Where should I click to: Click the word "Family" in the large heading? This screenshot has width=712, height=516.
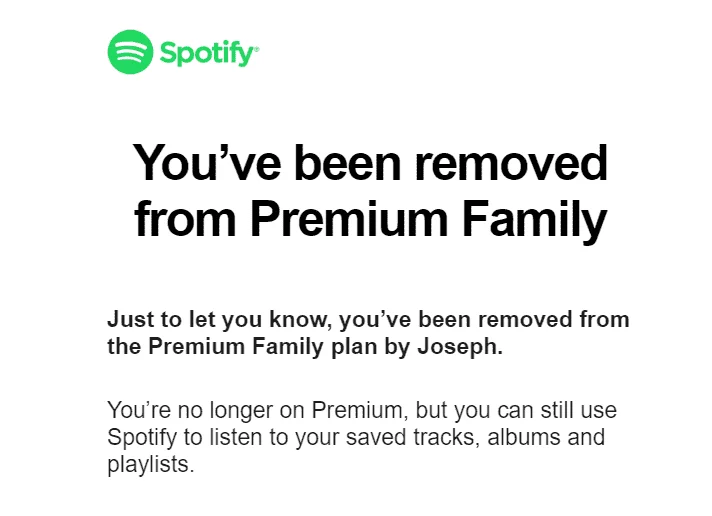[534, 220]
